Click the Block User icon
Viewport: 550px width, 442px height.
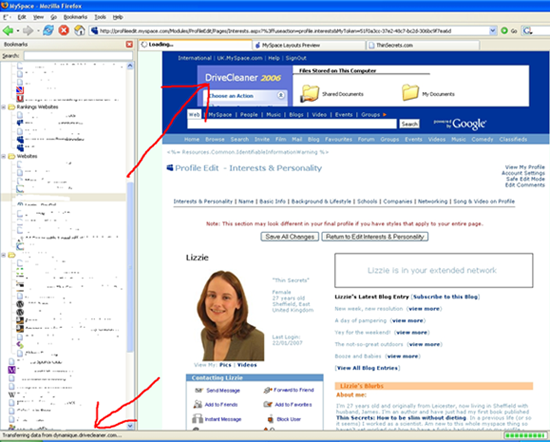click(x=270, y=419)
